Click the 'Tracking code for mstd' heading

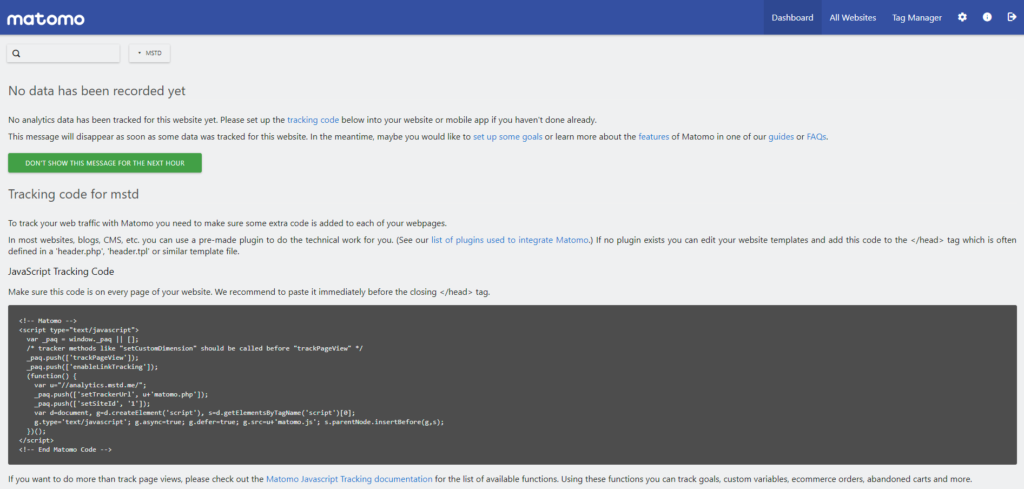click(x=73, y=195)
